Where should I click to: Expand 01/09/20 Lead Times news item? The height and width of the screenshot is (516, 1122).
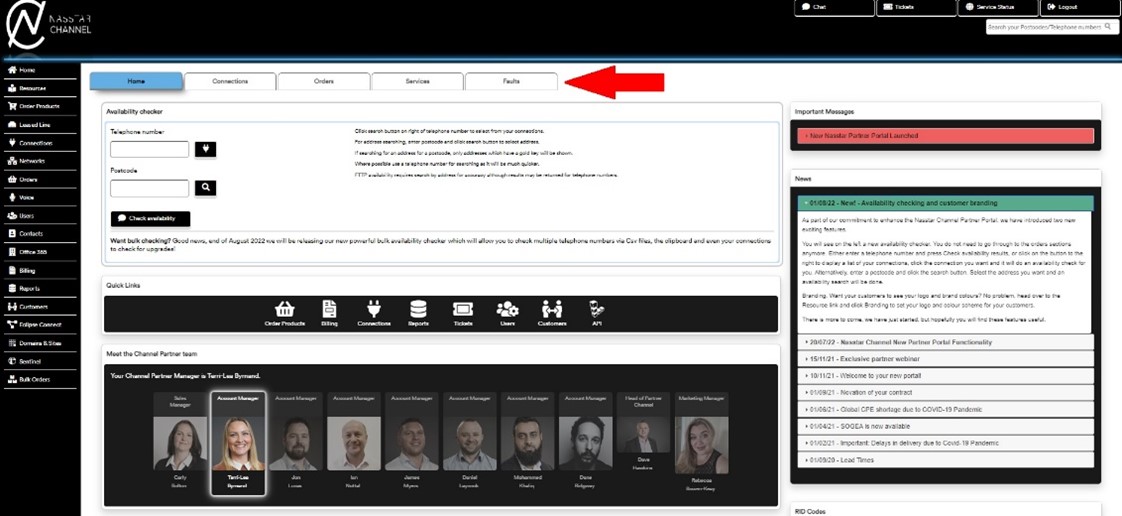click(x=945, y=460)
